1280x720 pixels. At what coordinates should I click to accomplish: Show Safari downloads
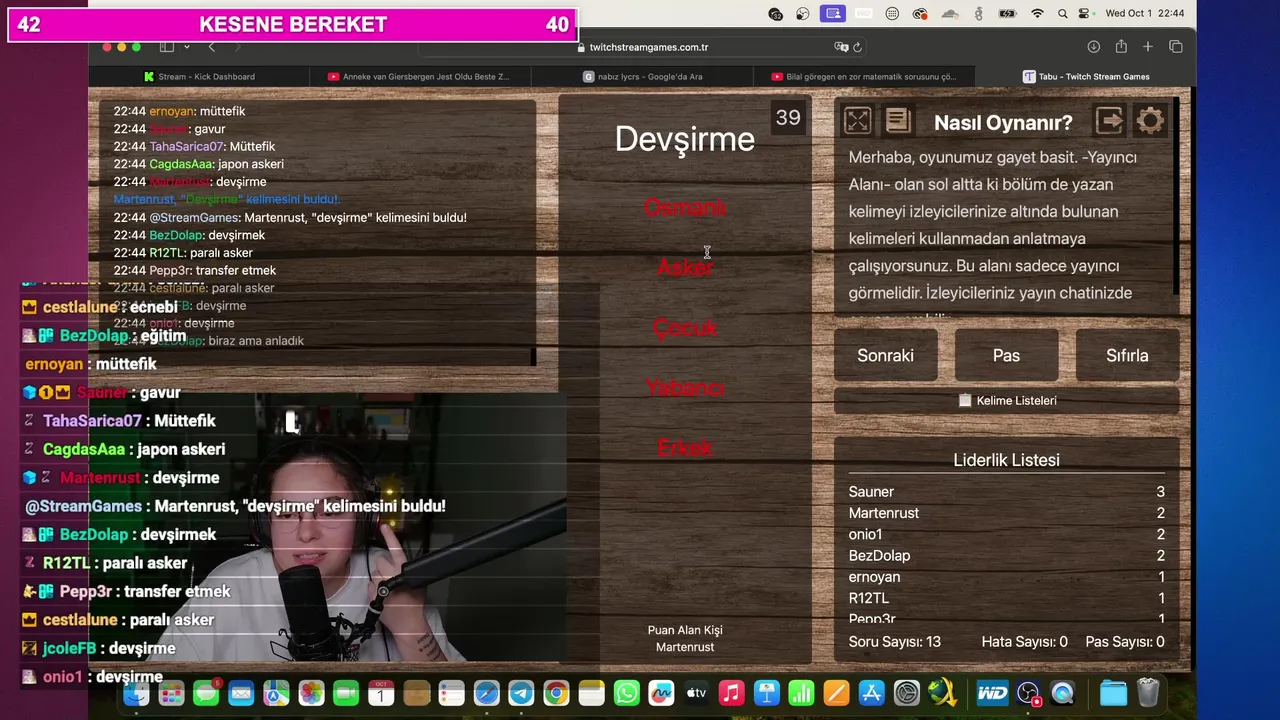[1094, 47]
